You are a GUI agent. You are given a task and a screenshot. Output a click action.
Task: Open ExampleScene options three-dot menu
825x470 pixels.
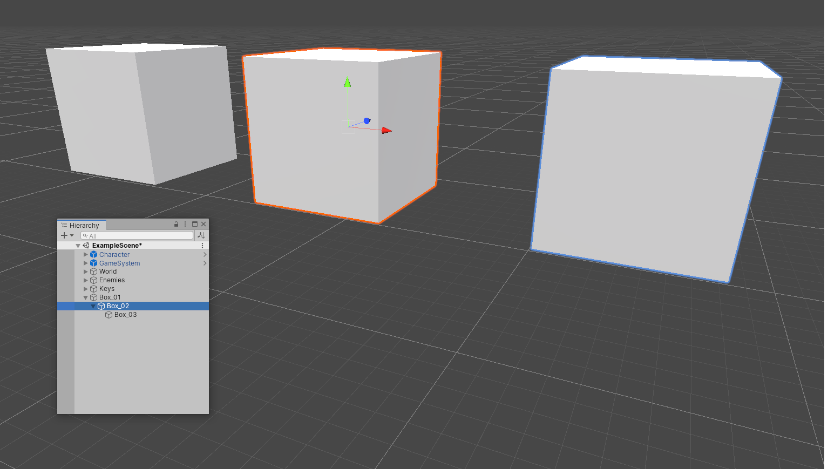203,245
